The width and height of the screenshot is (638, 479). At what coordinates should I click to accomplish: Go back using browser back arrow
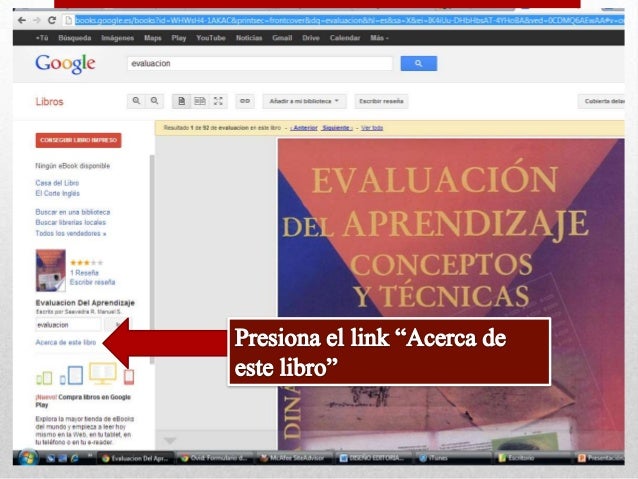(x=22, y=20)
